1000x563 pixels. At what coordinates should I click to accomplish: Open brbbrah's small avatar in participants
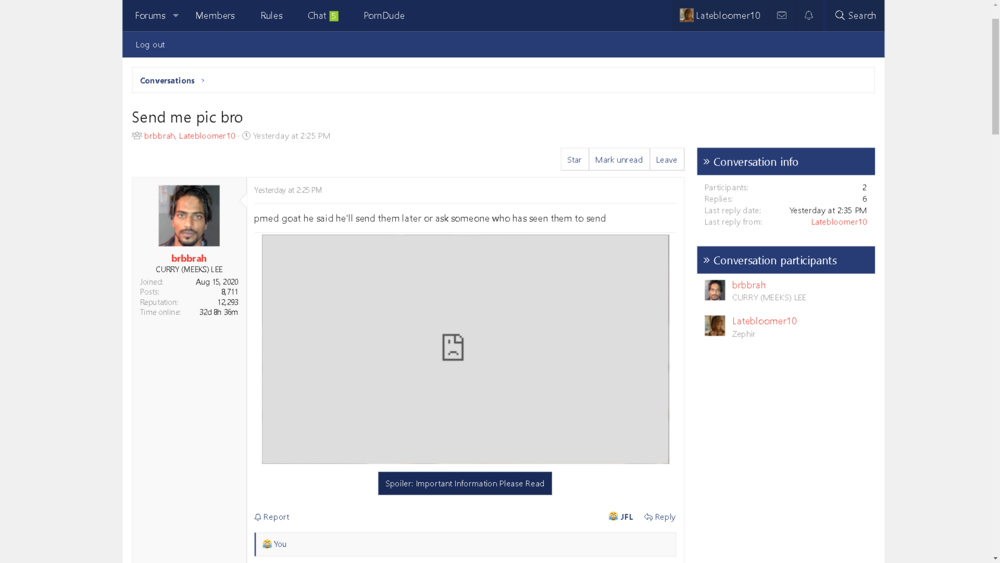714,290
